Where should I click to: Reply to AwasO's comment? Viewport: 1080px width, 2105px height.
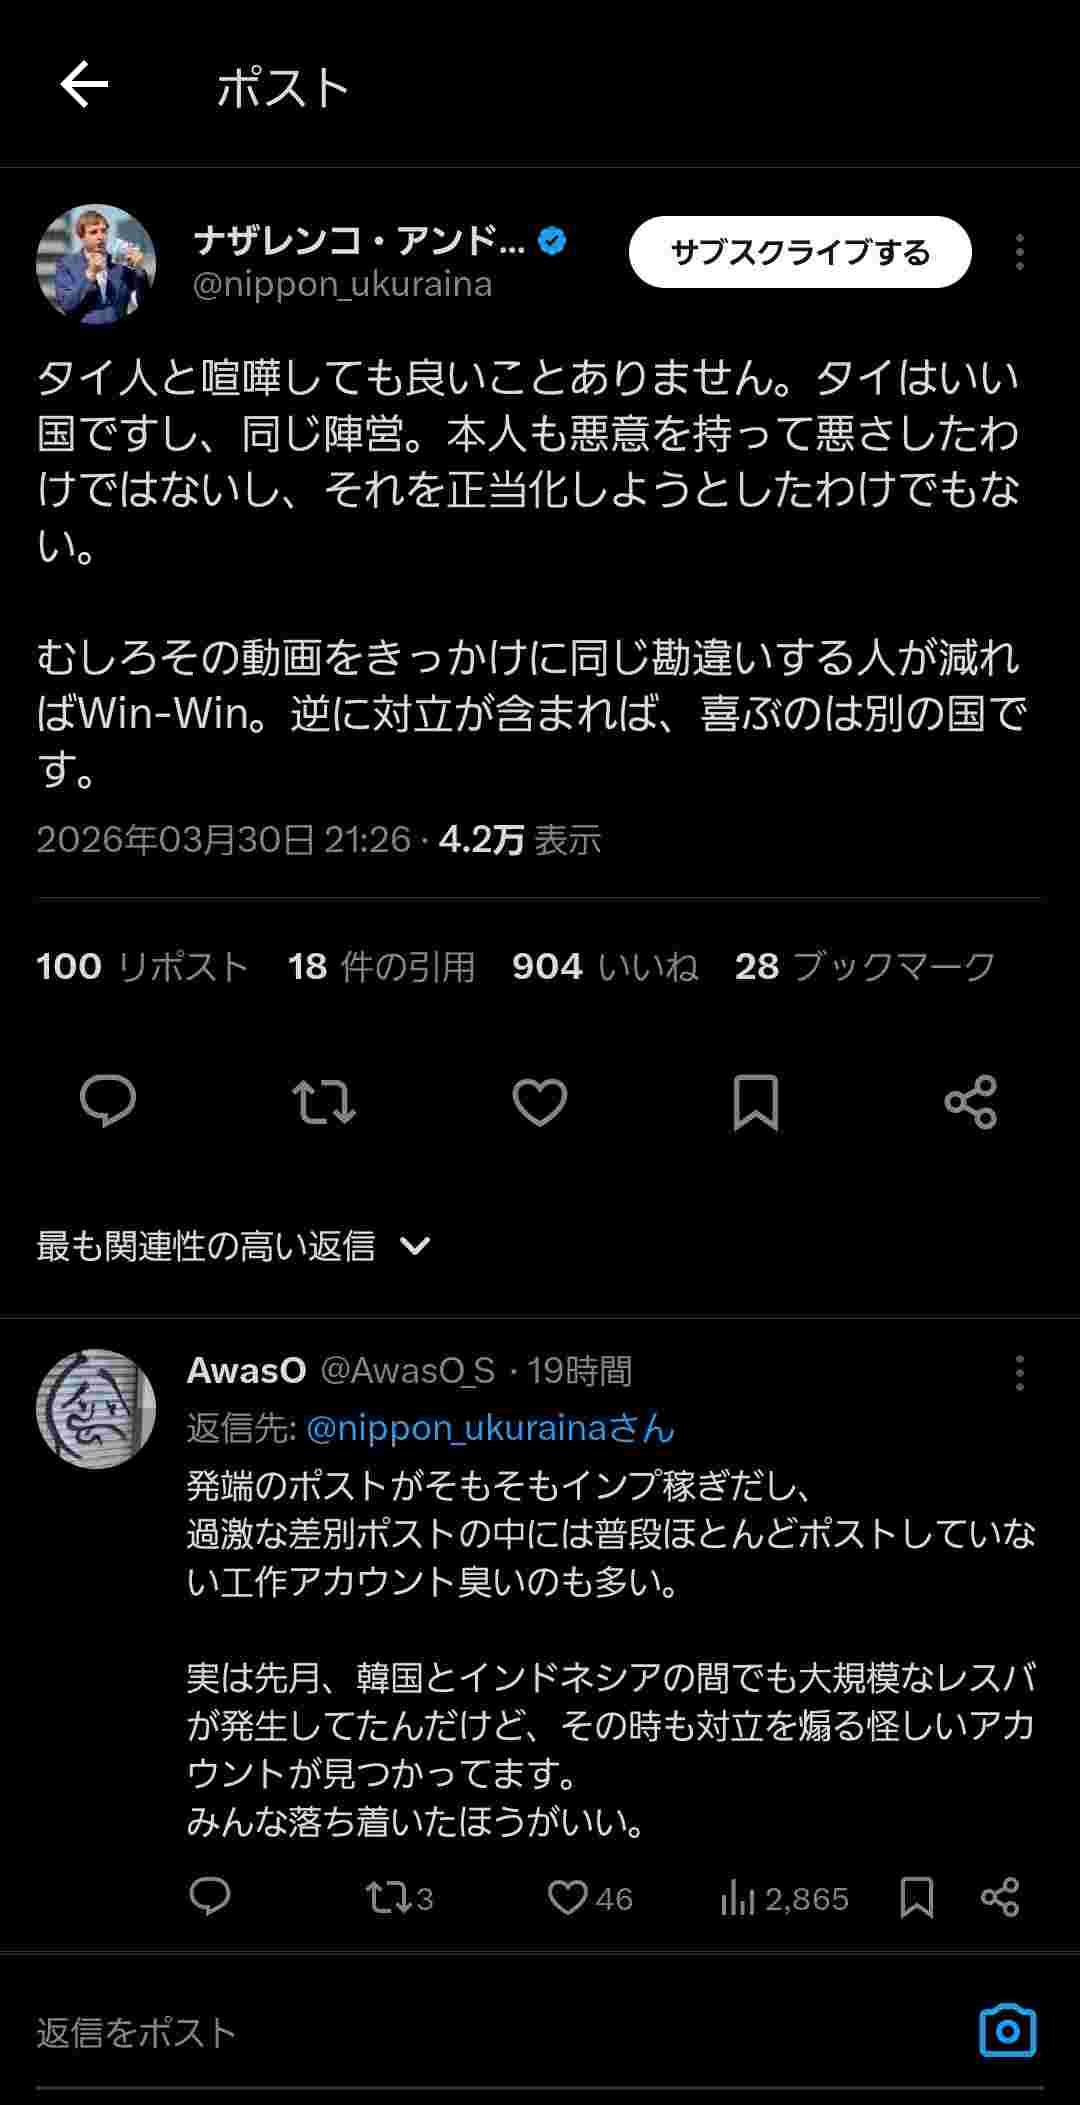(210, 1897)
